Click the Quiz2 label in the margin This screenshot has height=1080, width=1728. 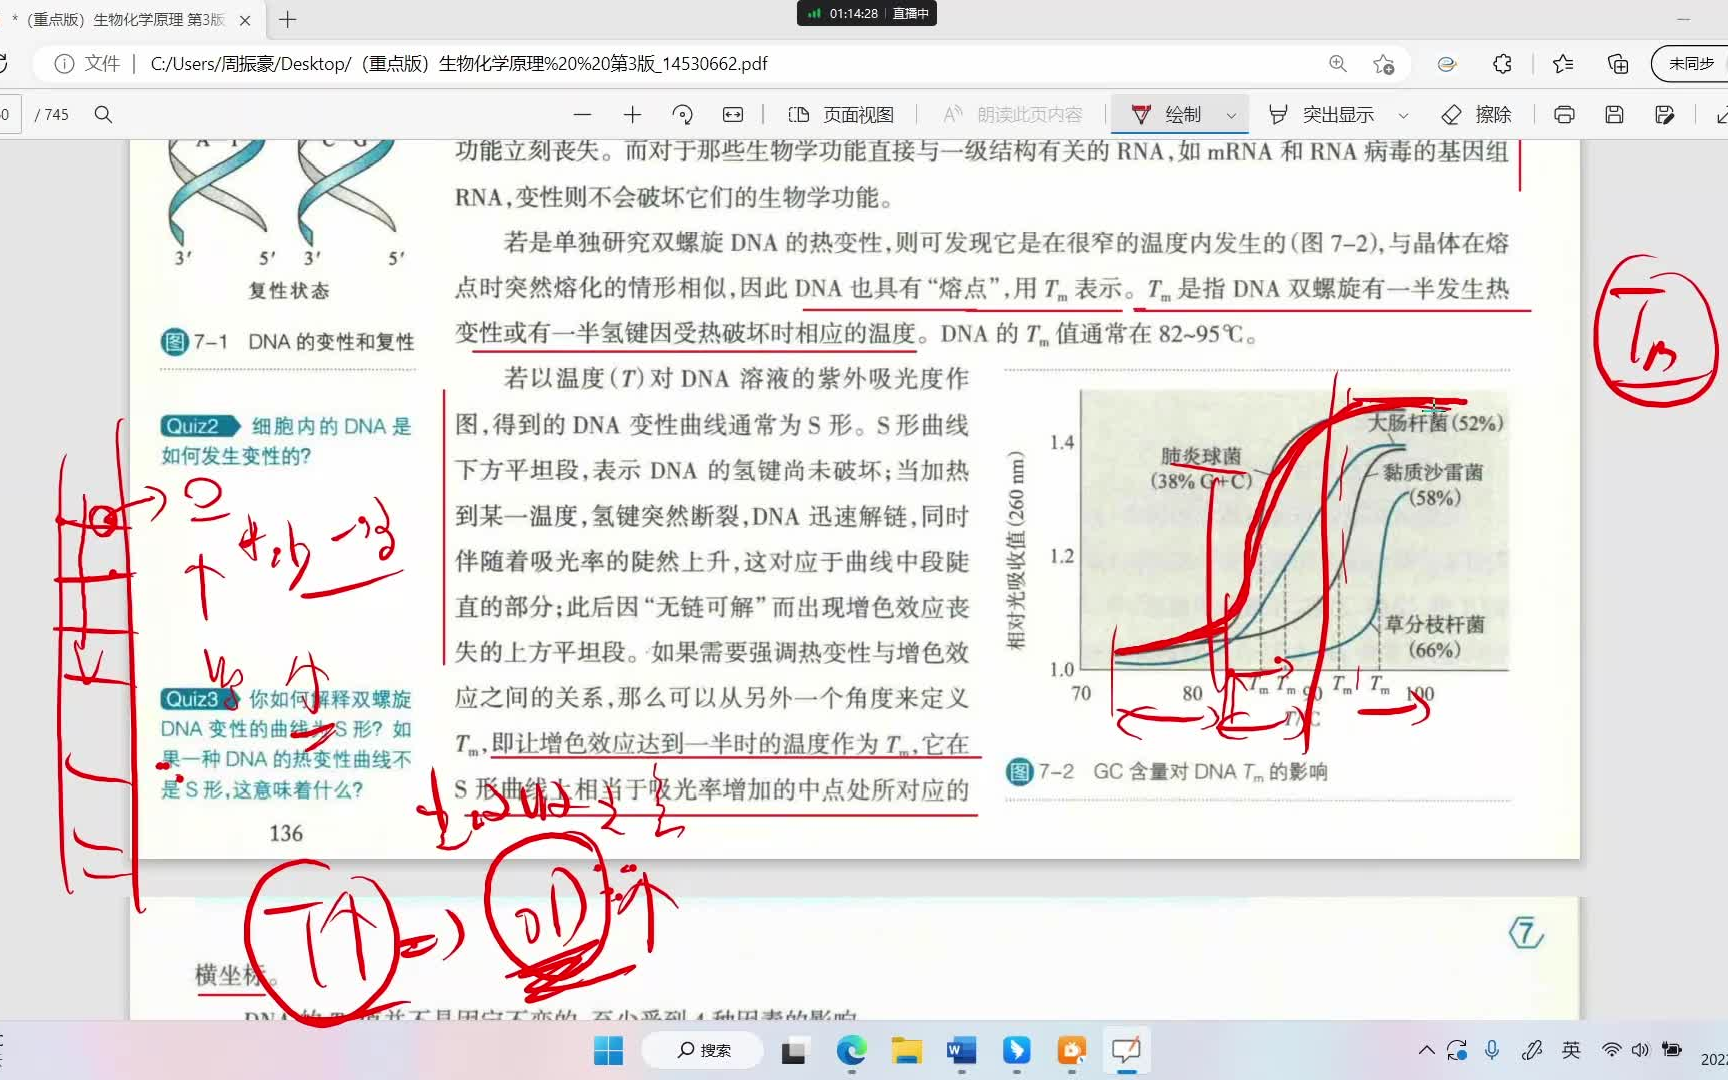[200, 426]
